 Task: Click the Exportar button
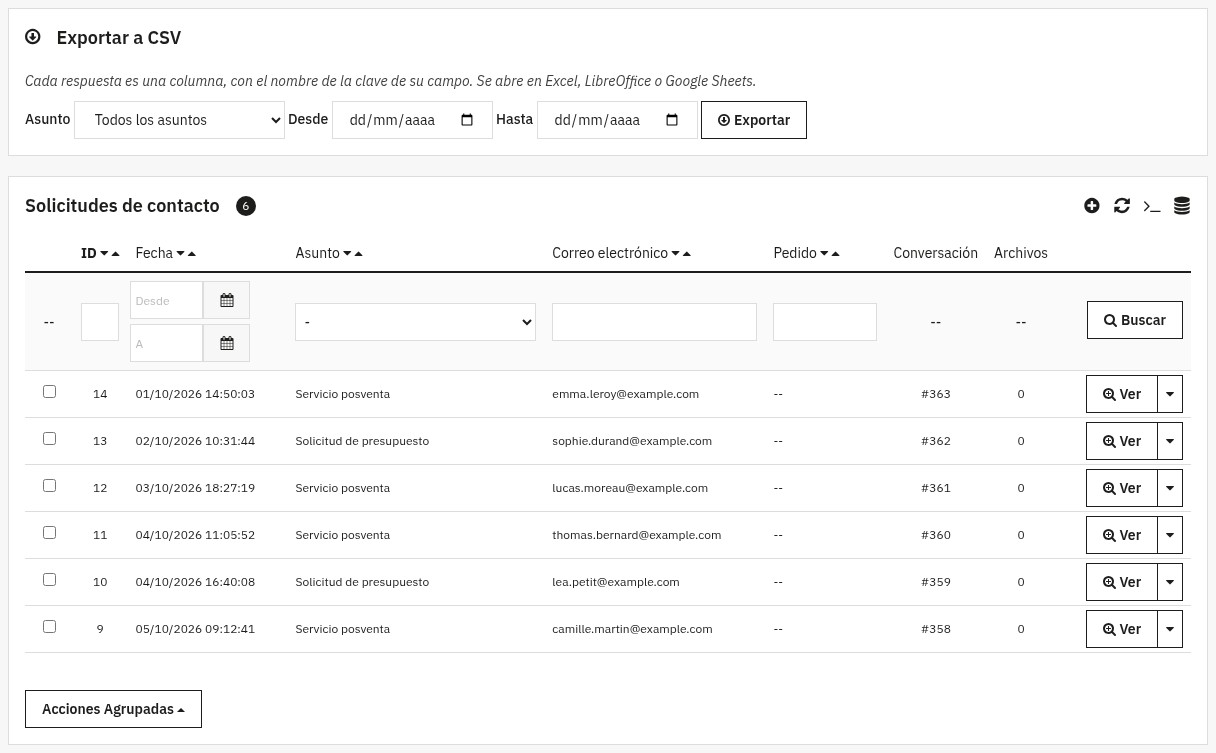[754, 120]
